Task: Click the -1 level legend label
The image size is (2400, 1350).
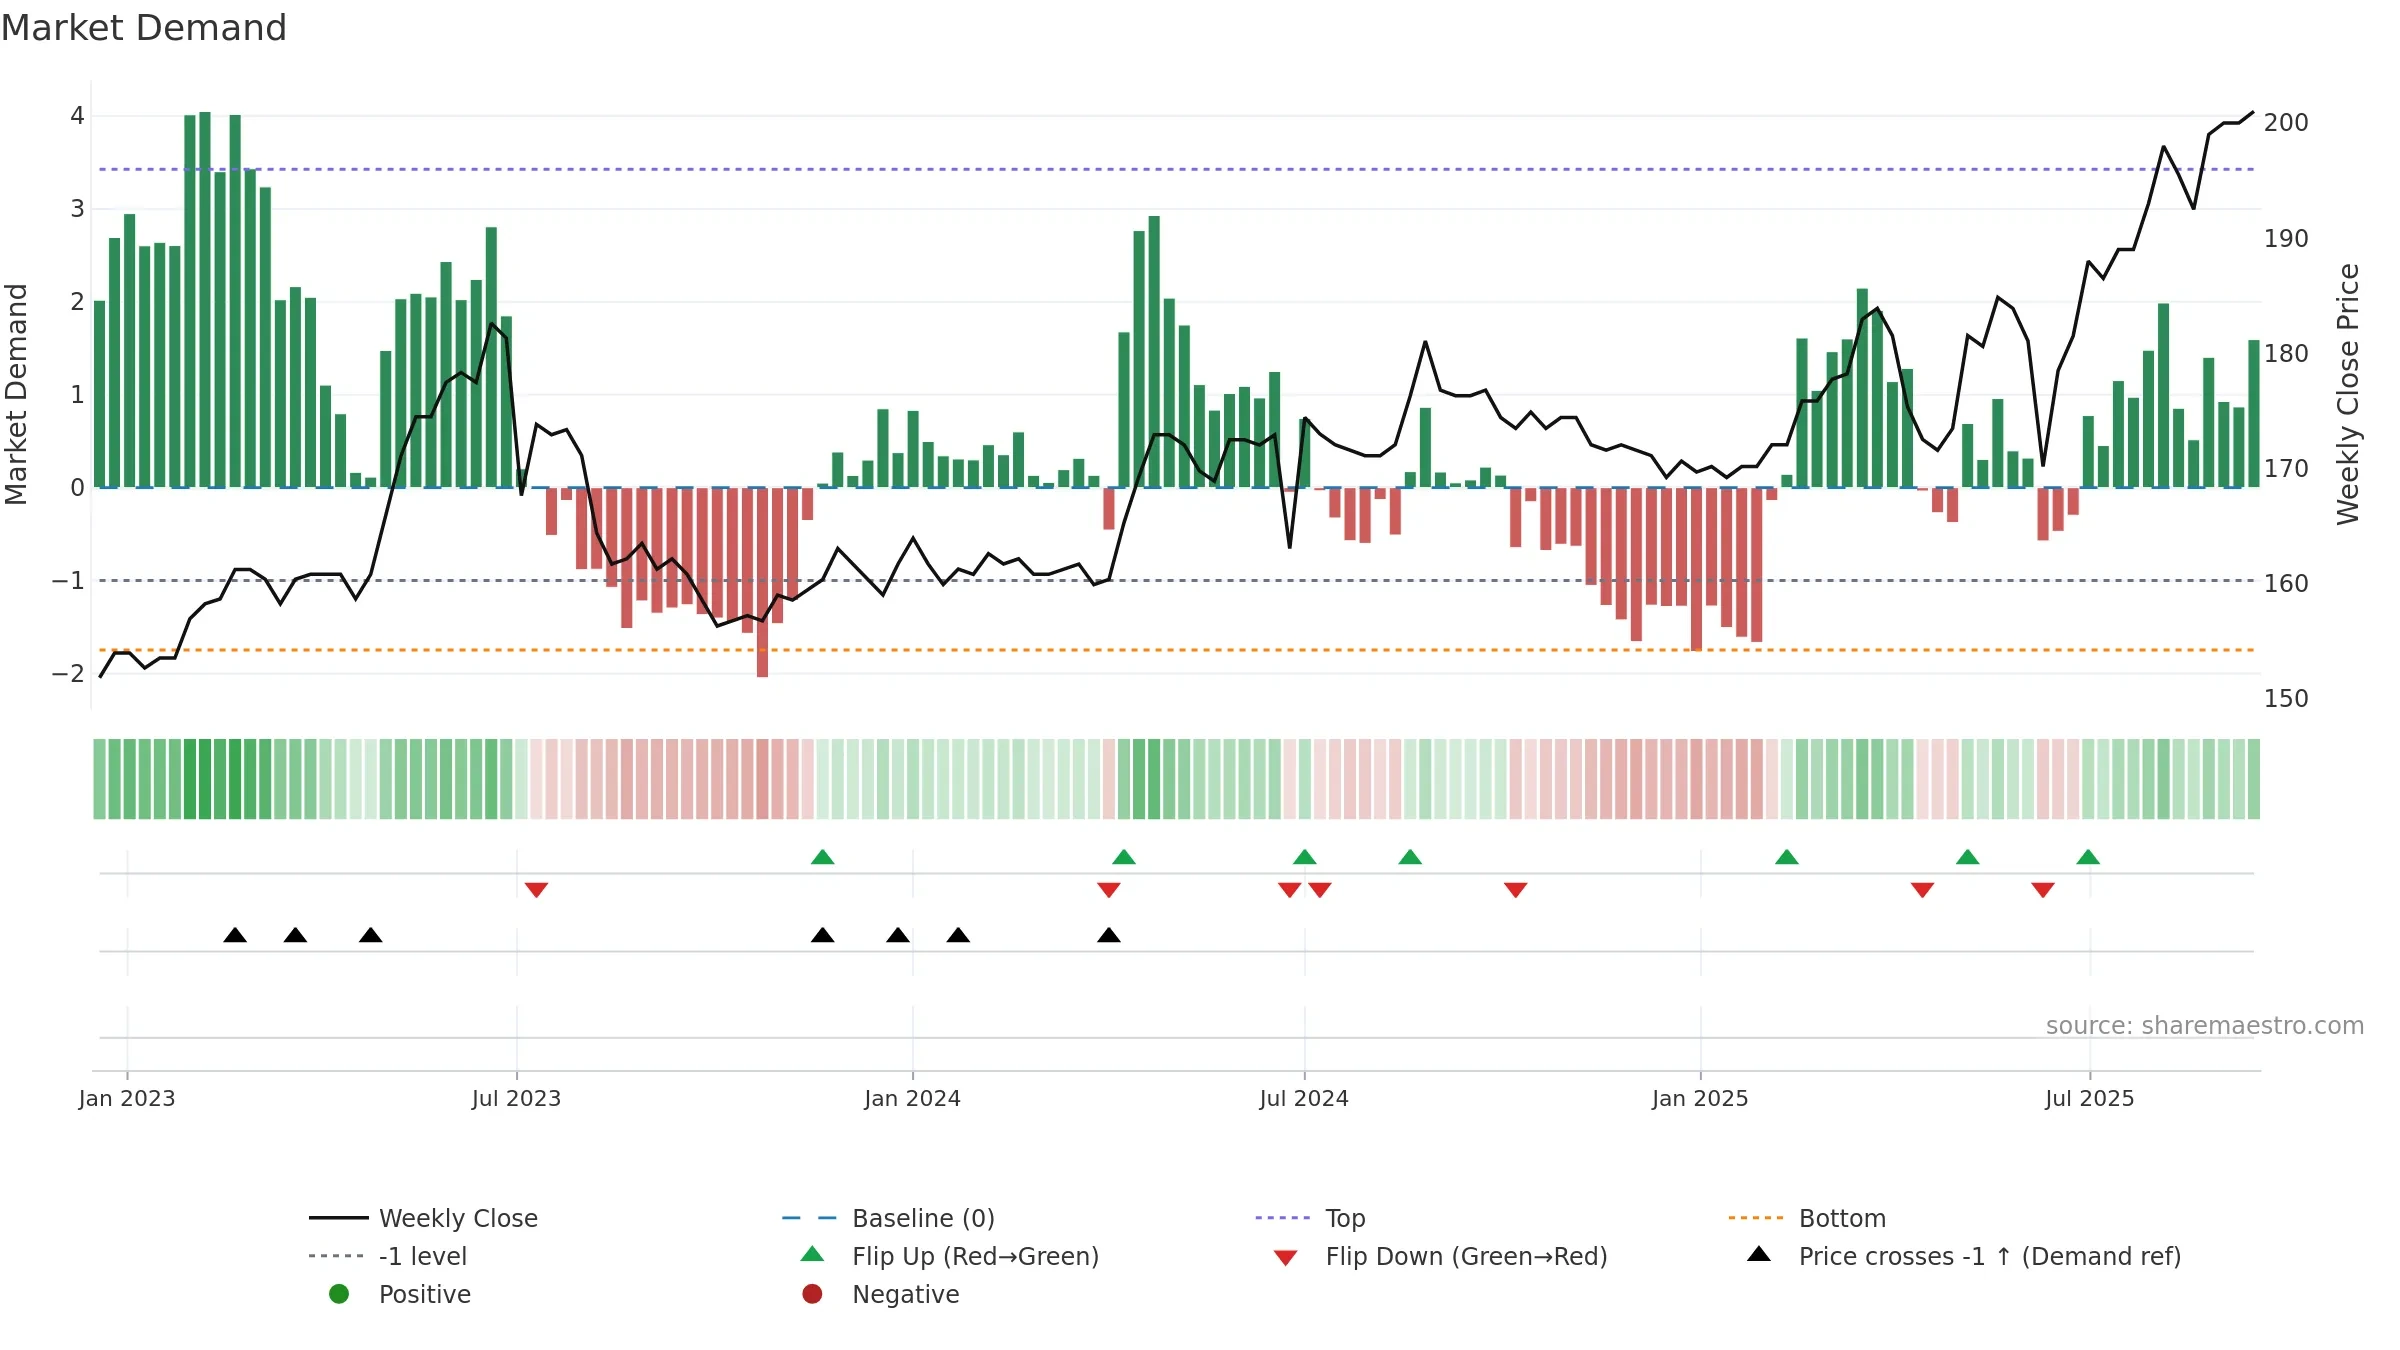Action: 423,1257
